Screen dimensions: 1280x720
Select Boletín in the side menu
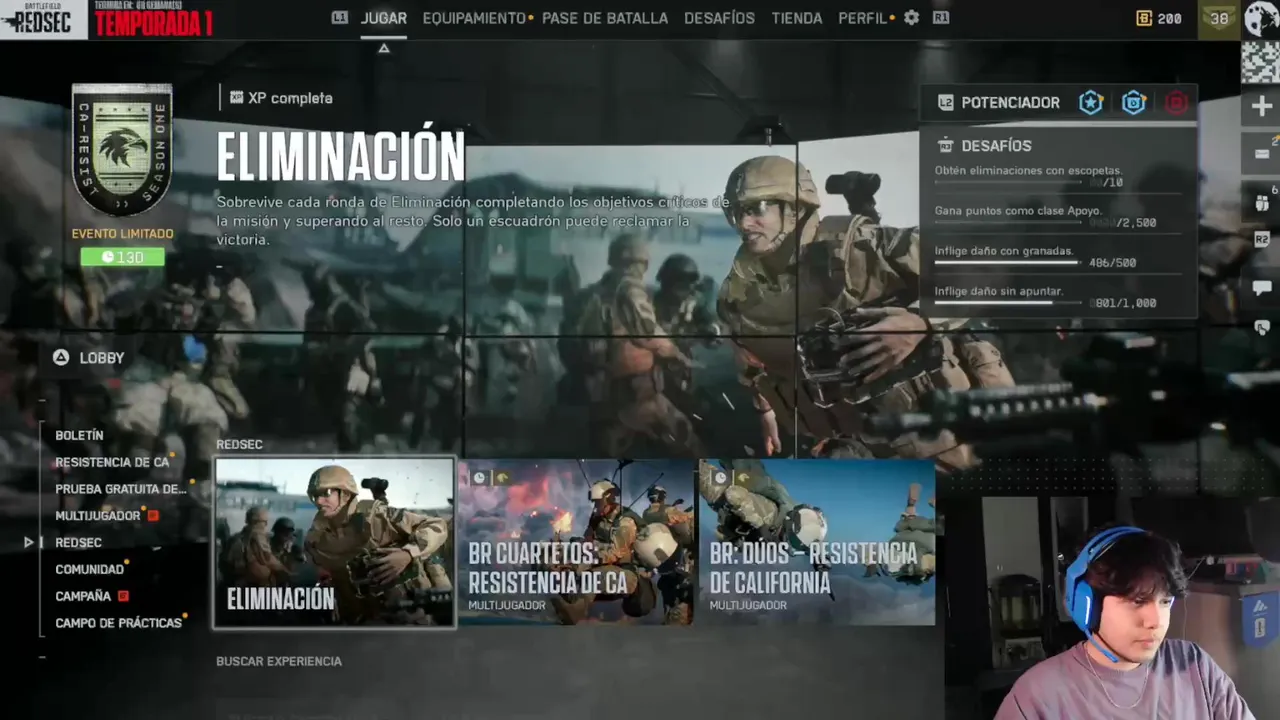coord(79,436)
